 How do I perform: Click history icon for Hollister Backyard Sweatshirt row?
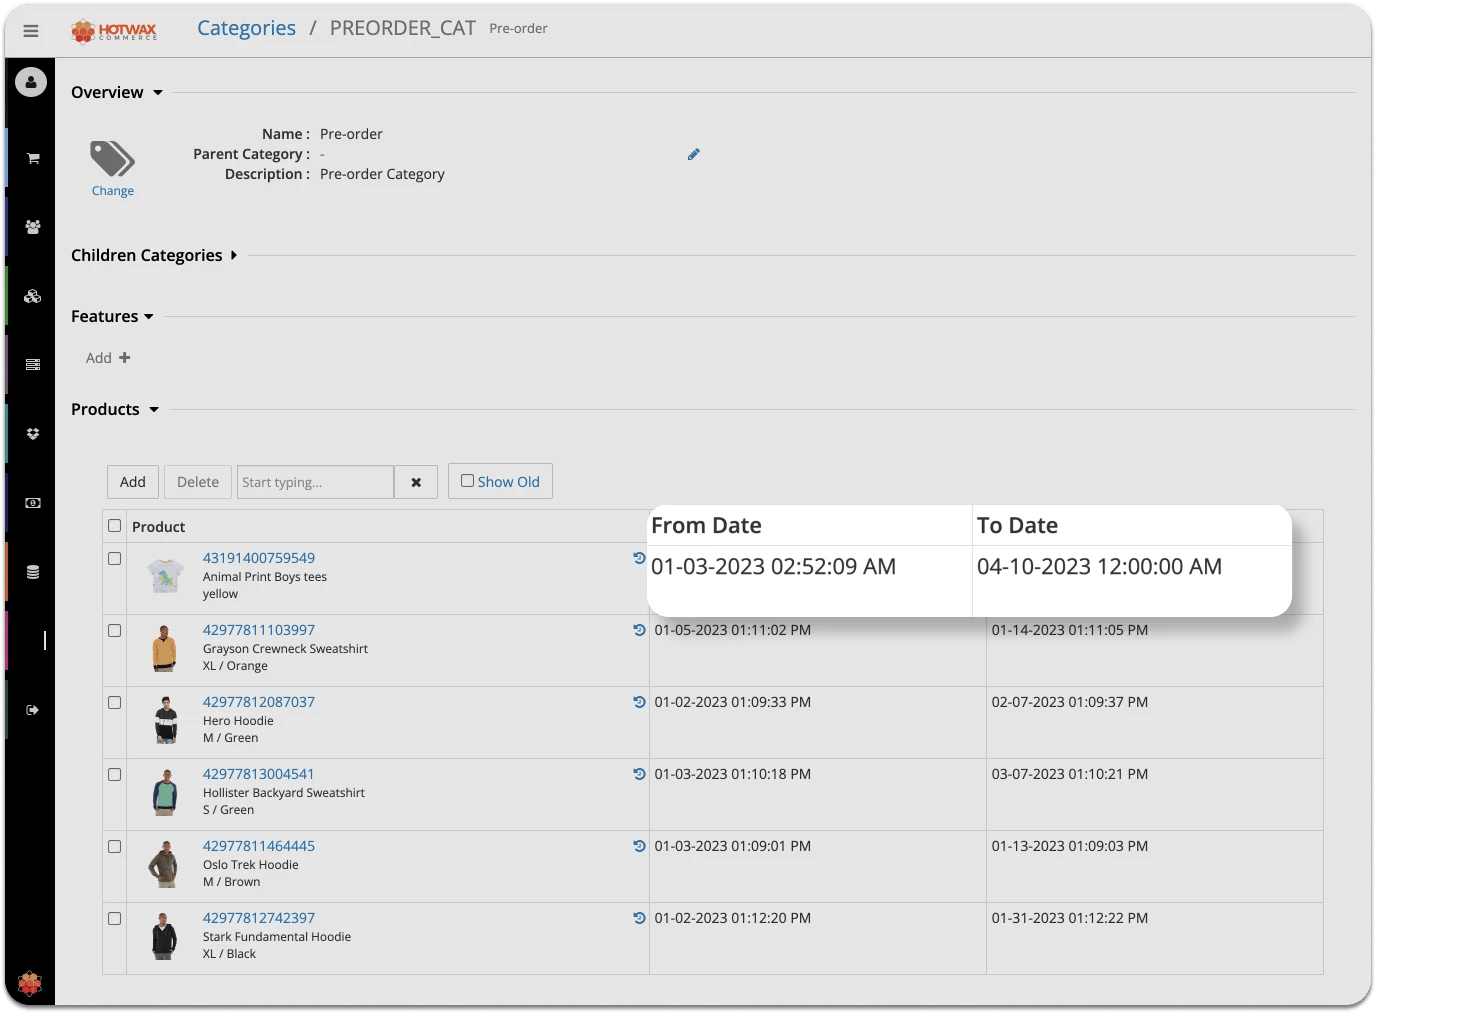[639, 774]
